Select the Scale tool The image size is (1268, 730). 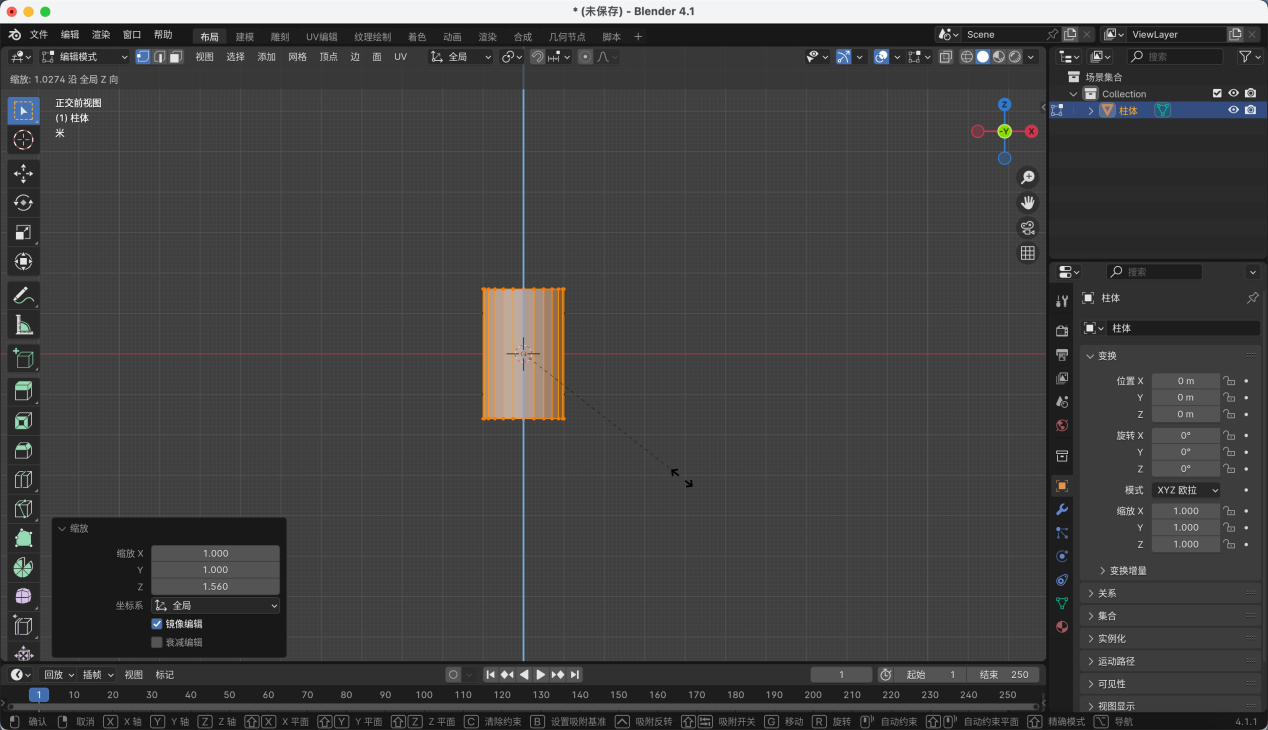[24, 233]
